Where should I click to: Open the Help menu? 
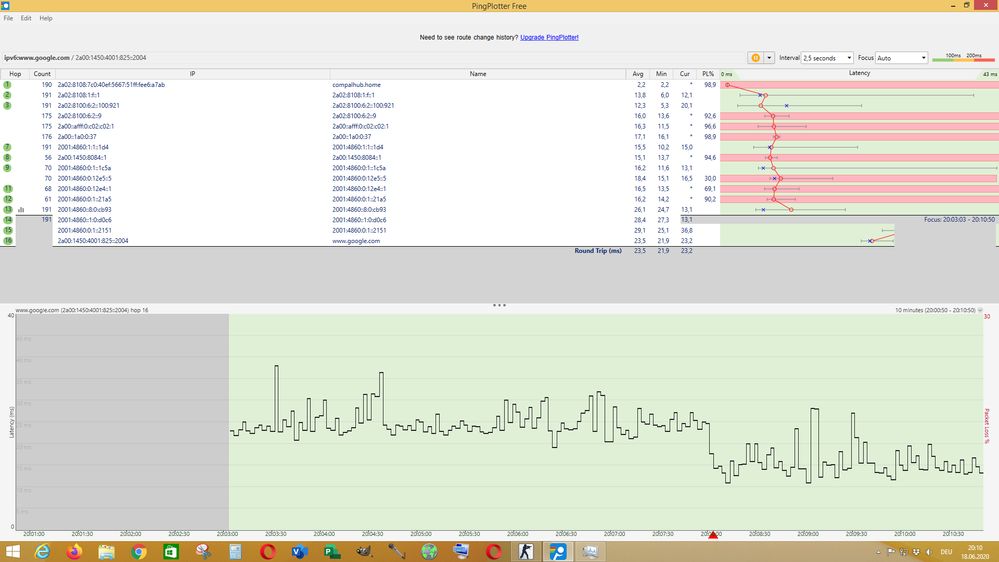[x=46, y=18]
